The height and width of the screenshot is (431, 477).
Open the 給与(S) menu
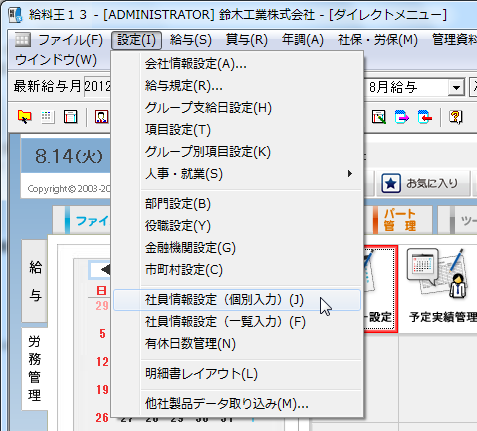tap(190, 40)
